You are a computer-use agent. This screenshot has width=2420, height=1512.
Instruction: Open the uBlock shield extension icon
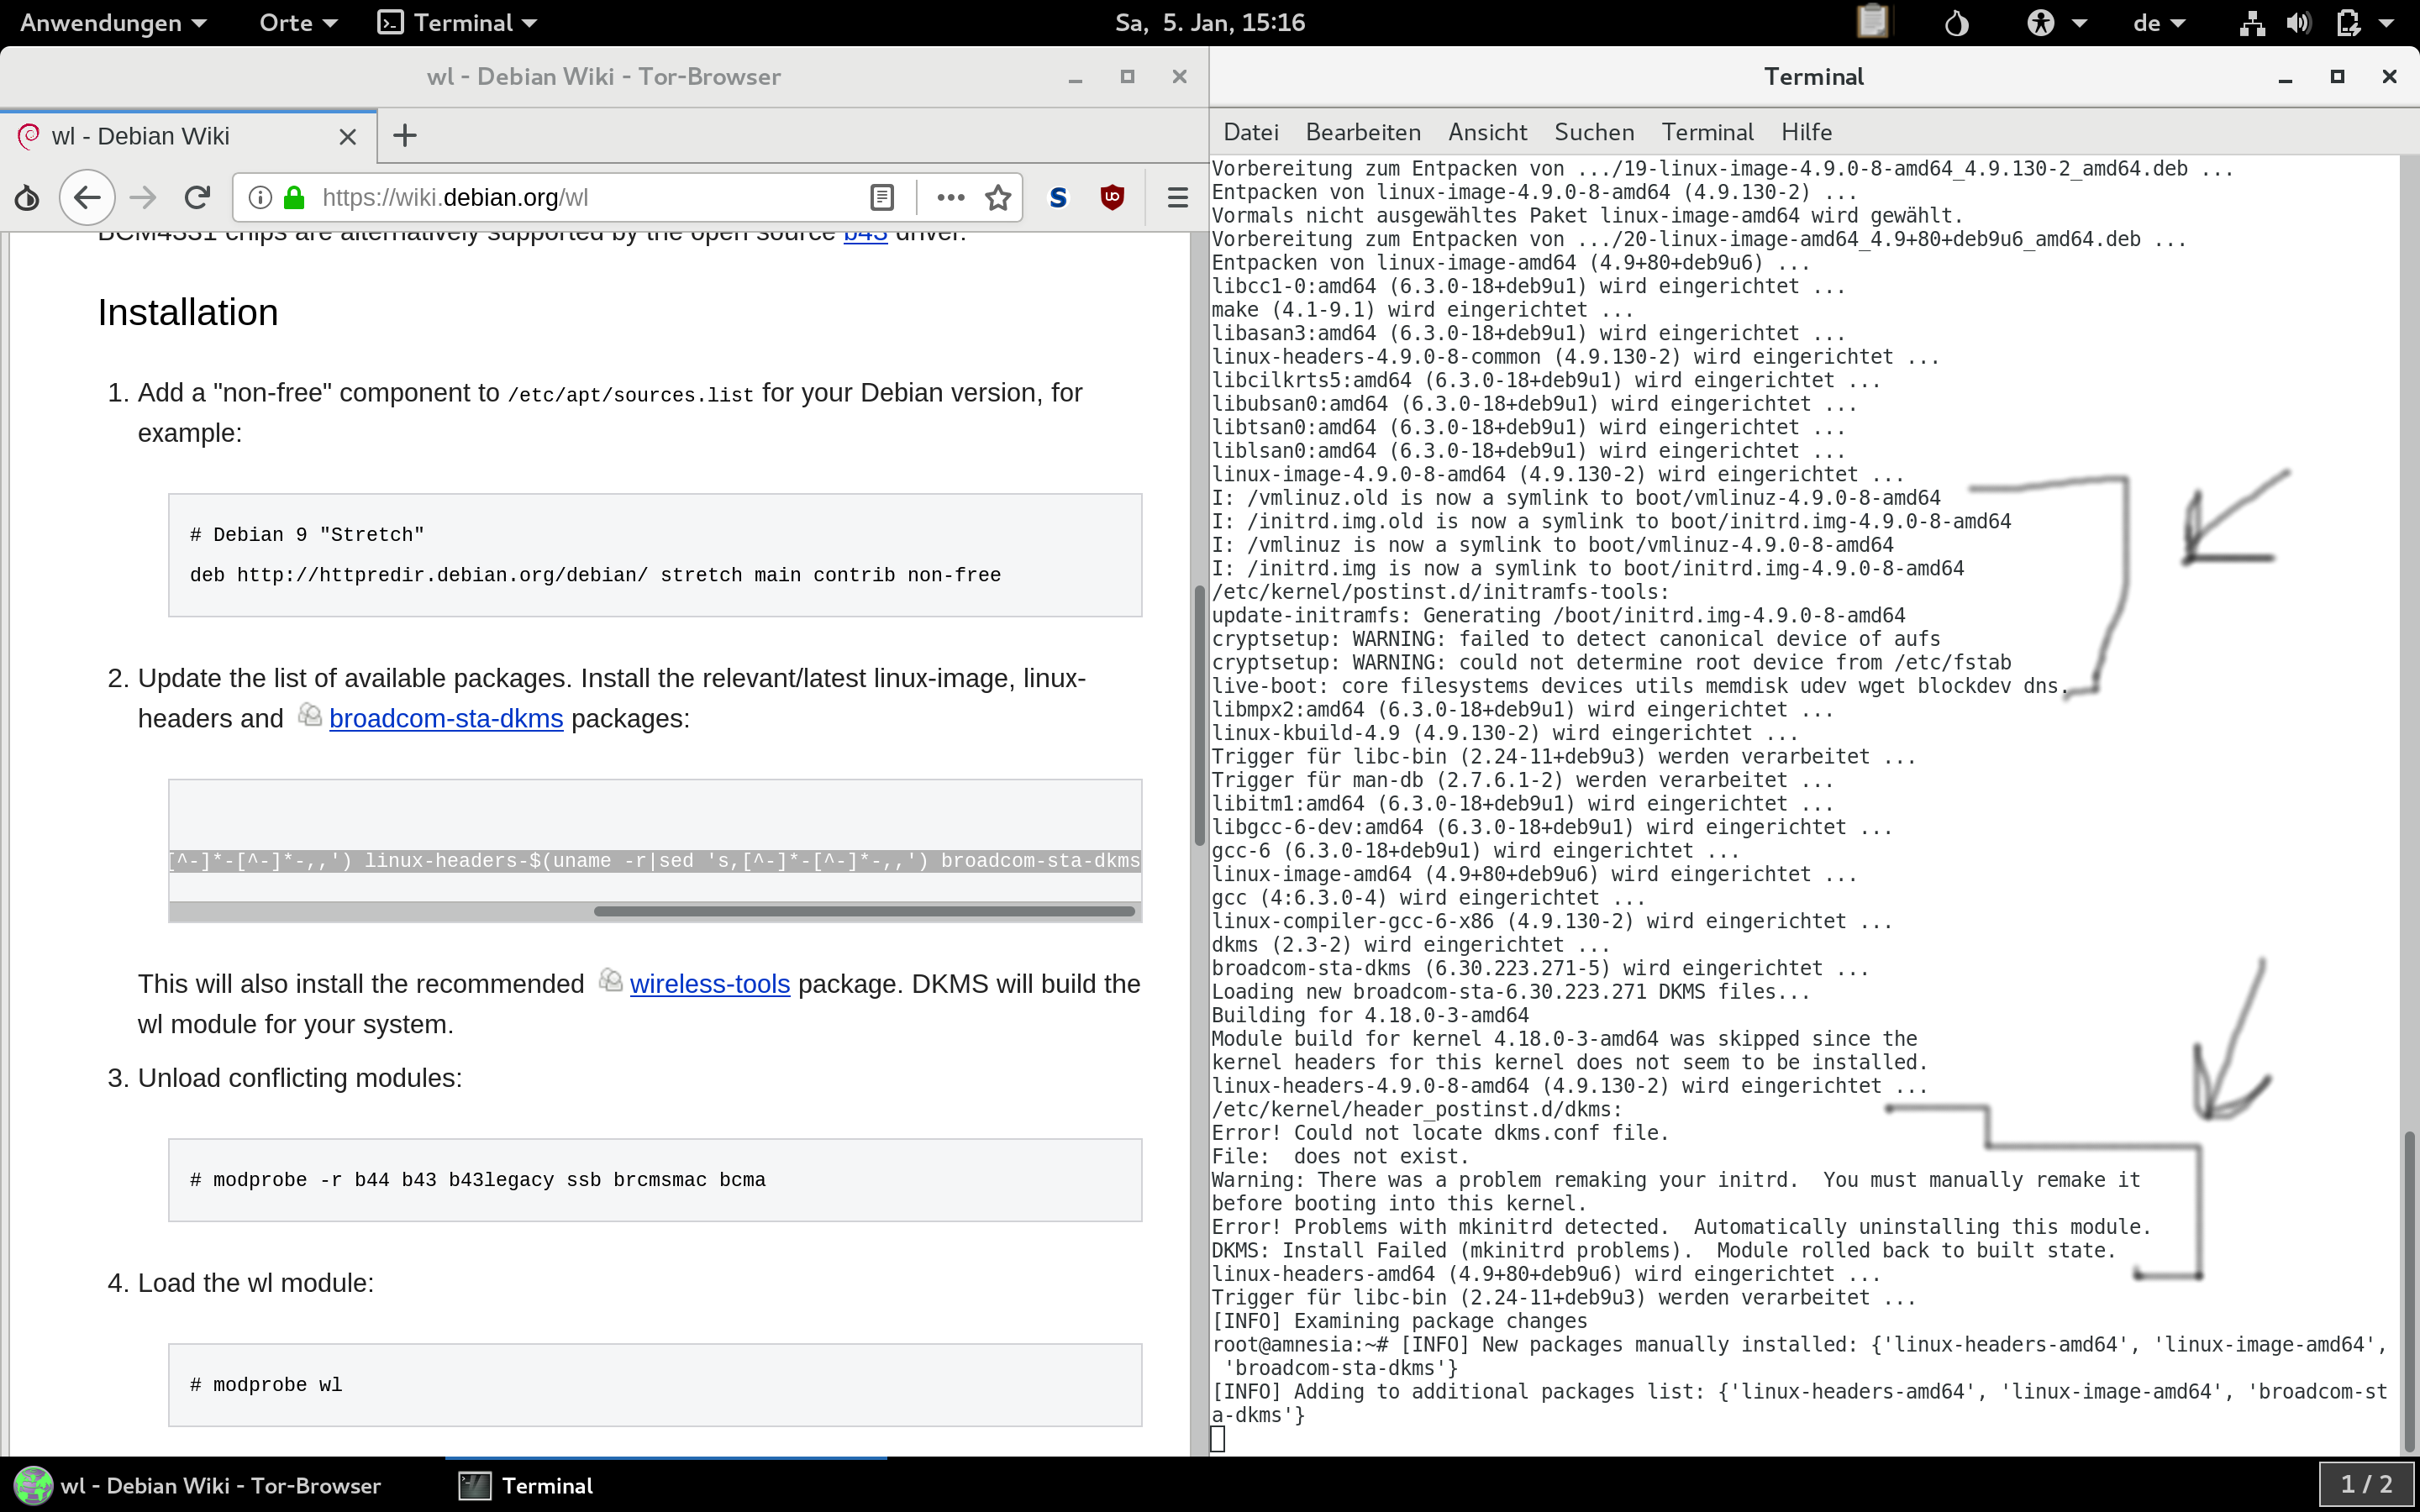pos(1112,198)
